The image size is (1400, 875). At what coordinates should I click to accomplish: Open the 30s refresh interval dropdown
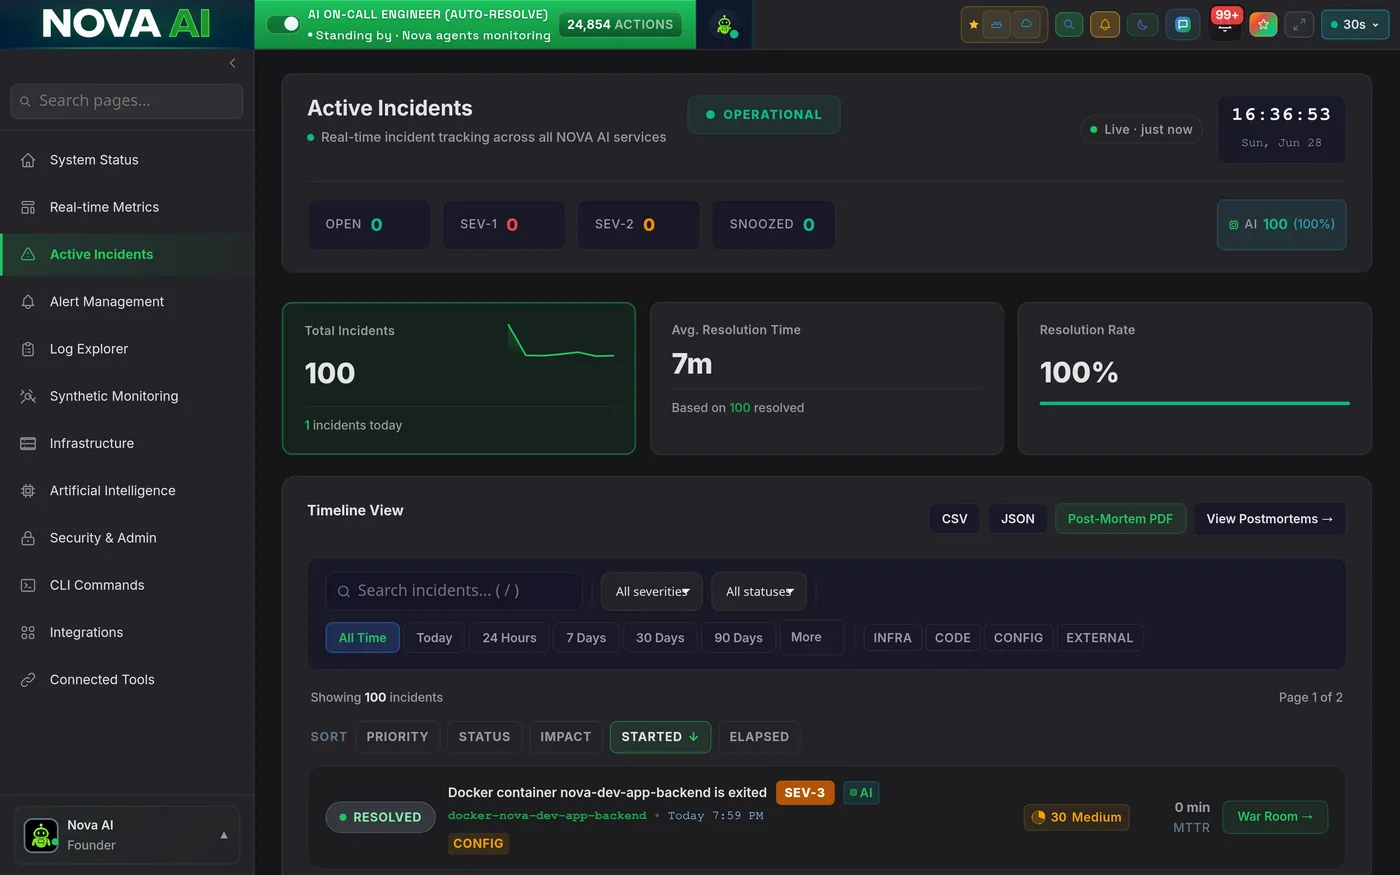pyautogui.click(x=1355, y=25)
